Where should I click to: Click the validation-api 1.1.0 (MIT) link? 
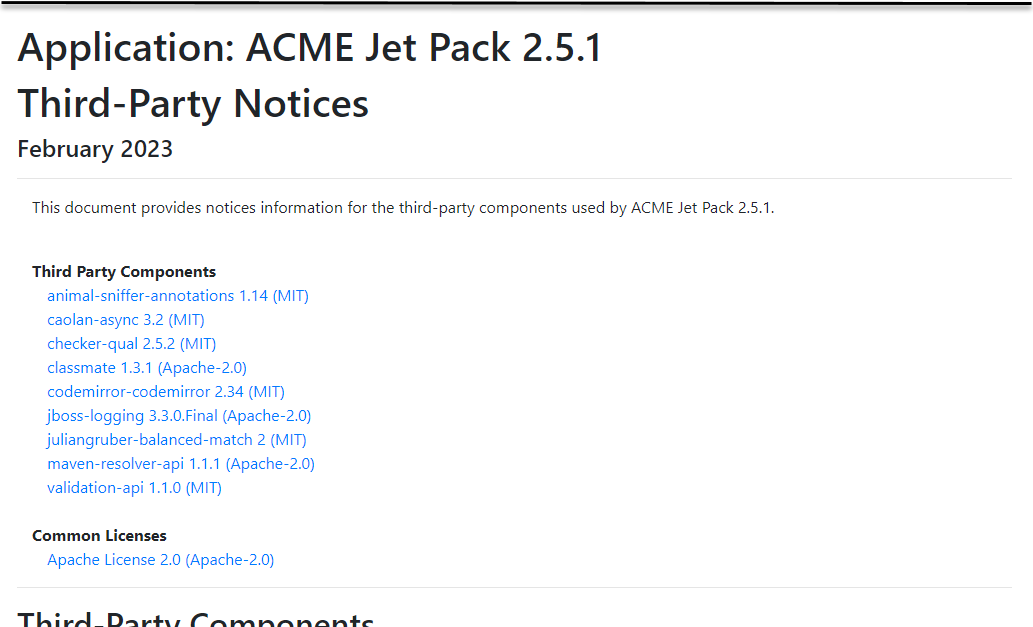[134, 488]
